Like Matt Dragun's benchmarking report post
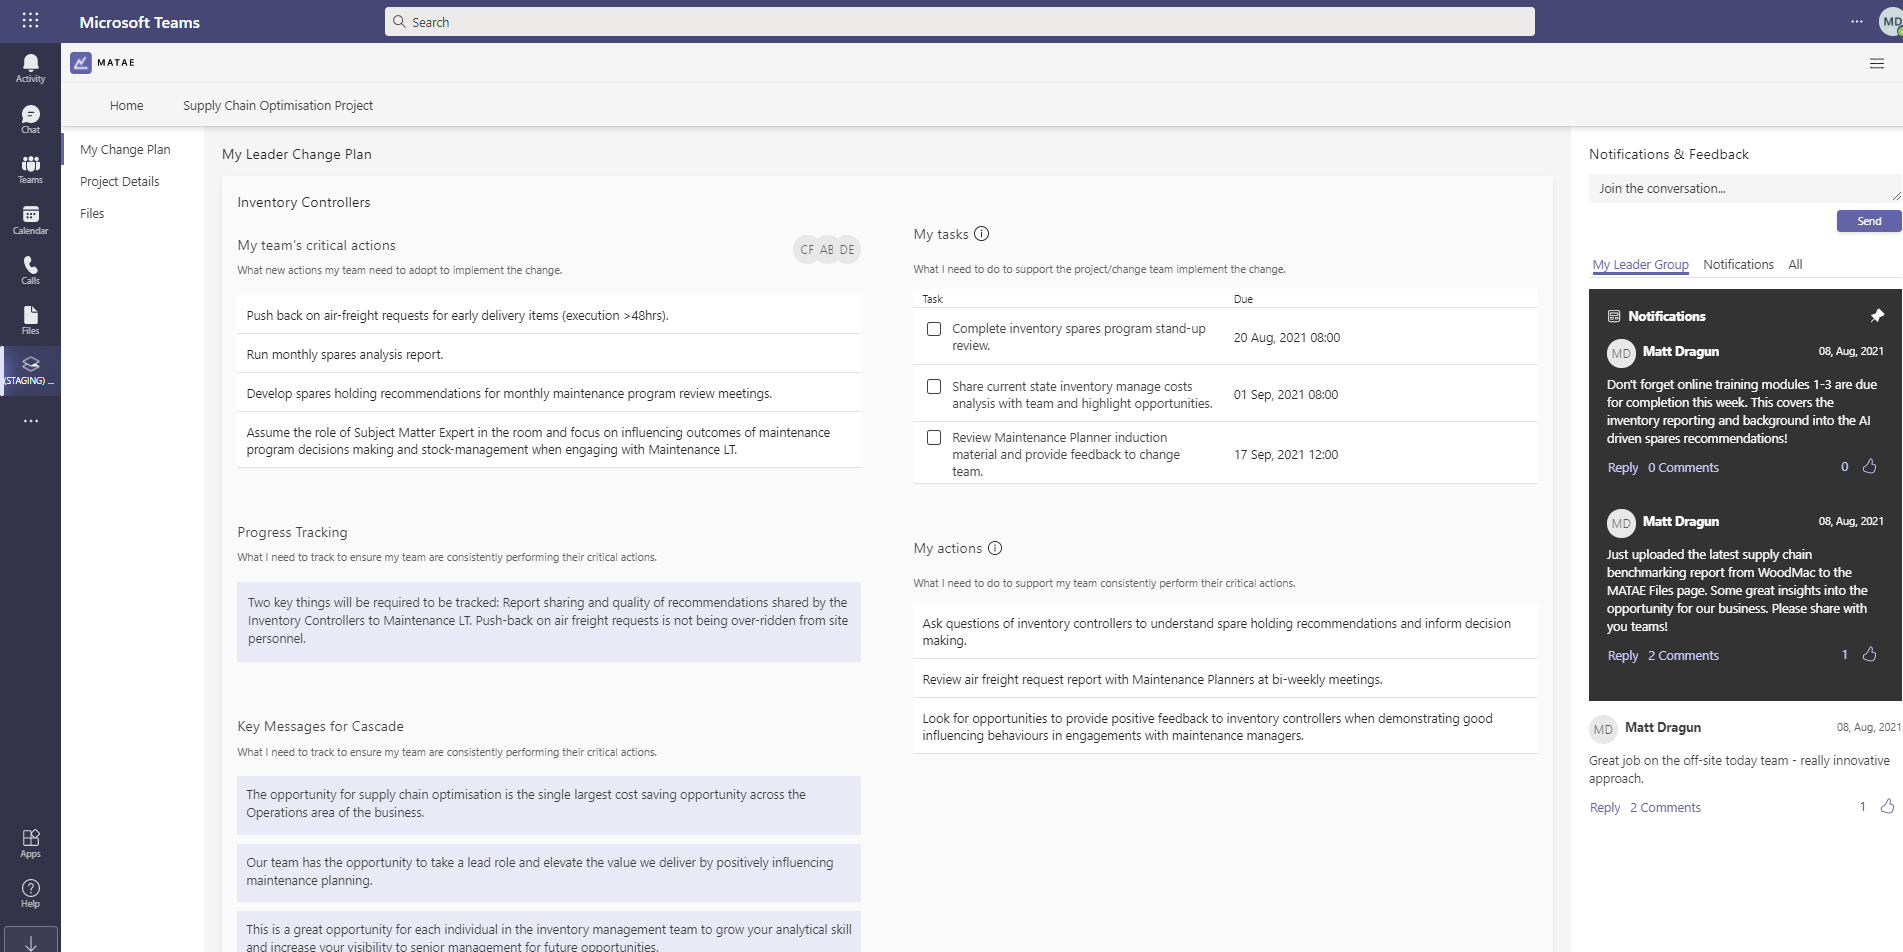Image resolution: width=1903 pixels, height=952 pixels. tap(1869, 655)
